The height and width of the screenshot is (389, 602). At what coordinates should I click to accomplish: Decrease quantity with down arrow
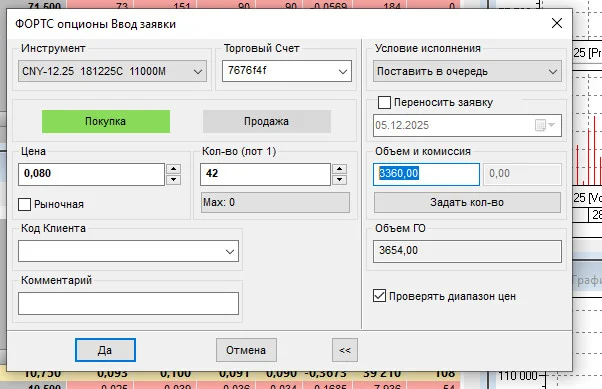[x=339, y=180]
